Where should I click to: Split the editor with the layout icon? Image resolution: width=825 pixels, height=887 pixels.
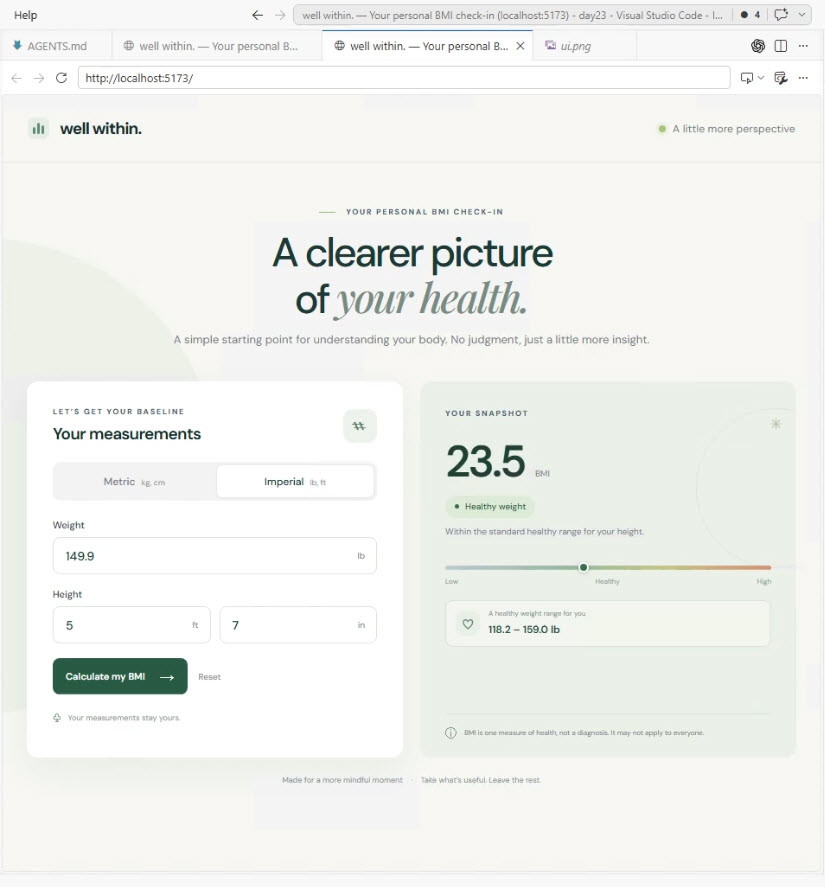781,46
